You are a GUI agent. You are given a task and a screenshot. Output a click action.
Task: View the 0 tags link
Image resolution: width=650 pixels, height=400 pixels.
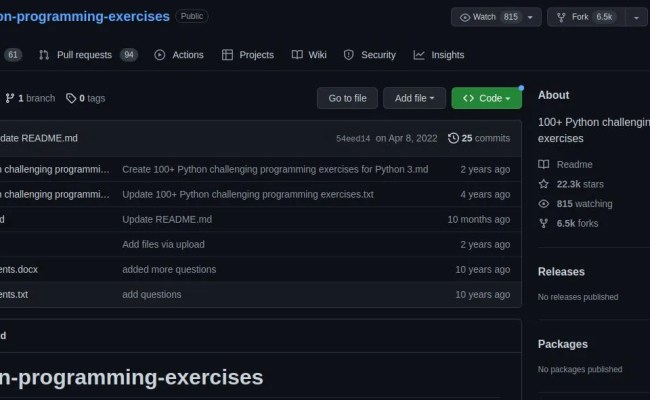point(85,98)
